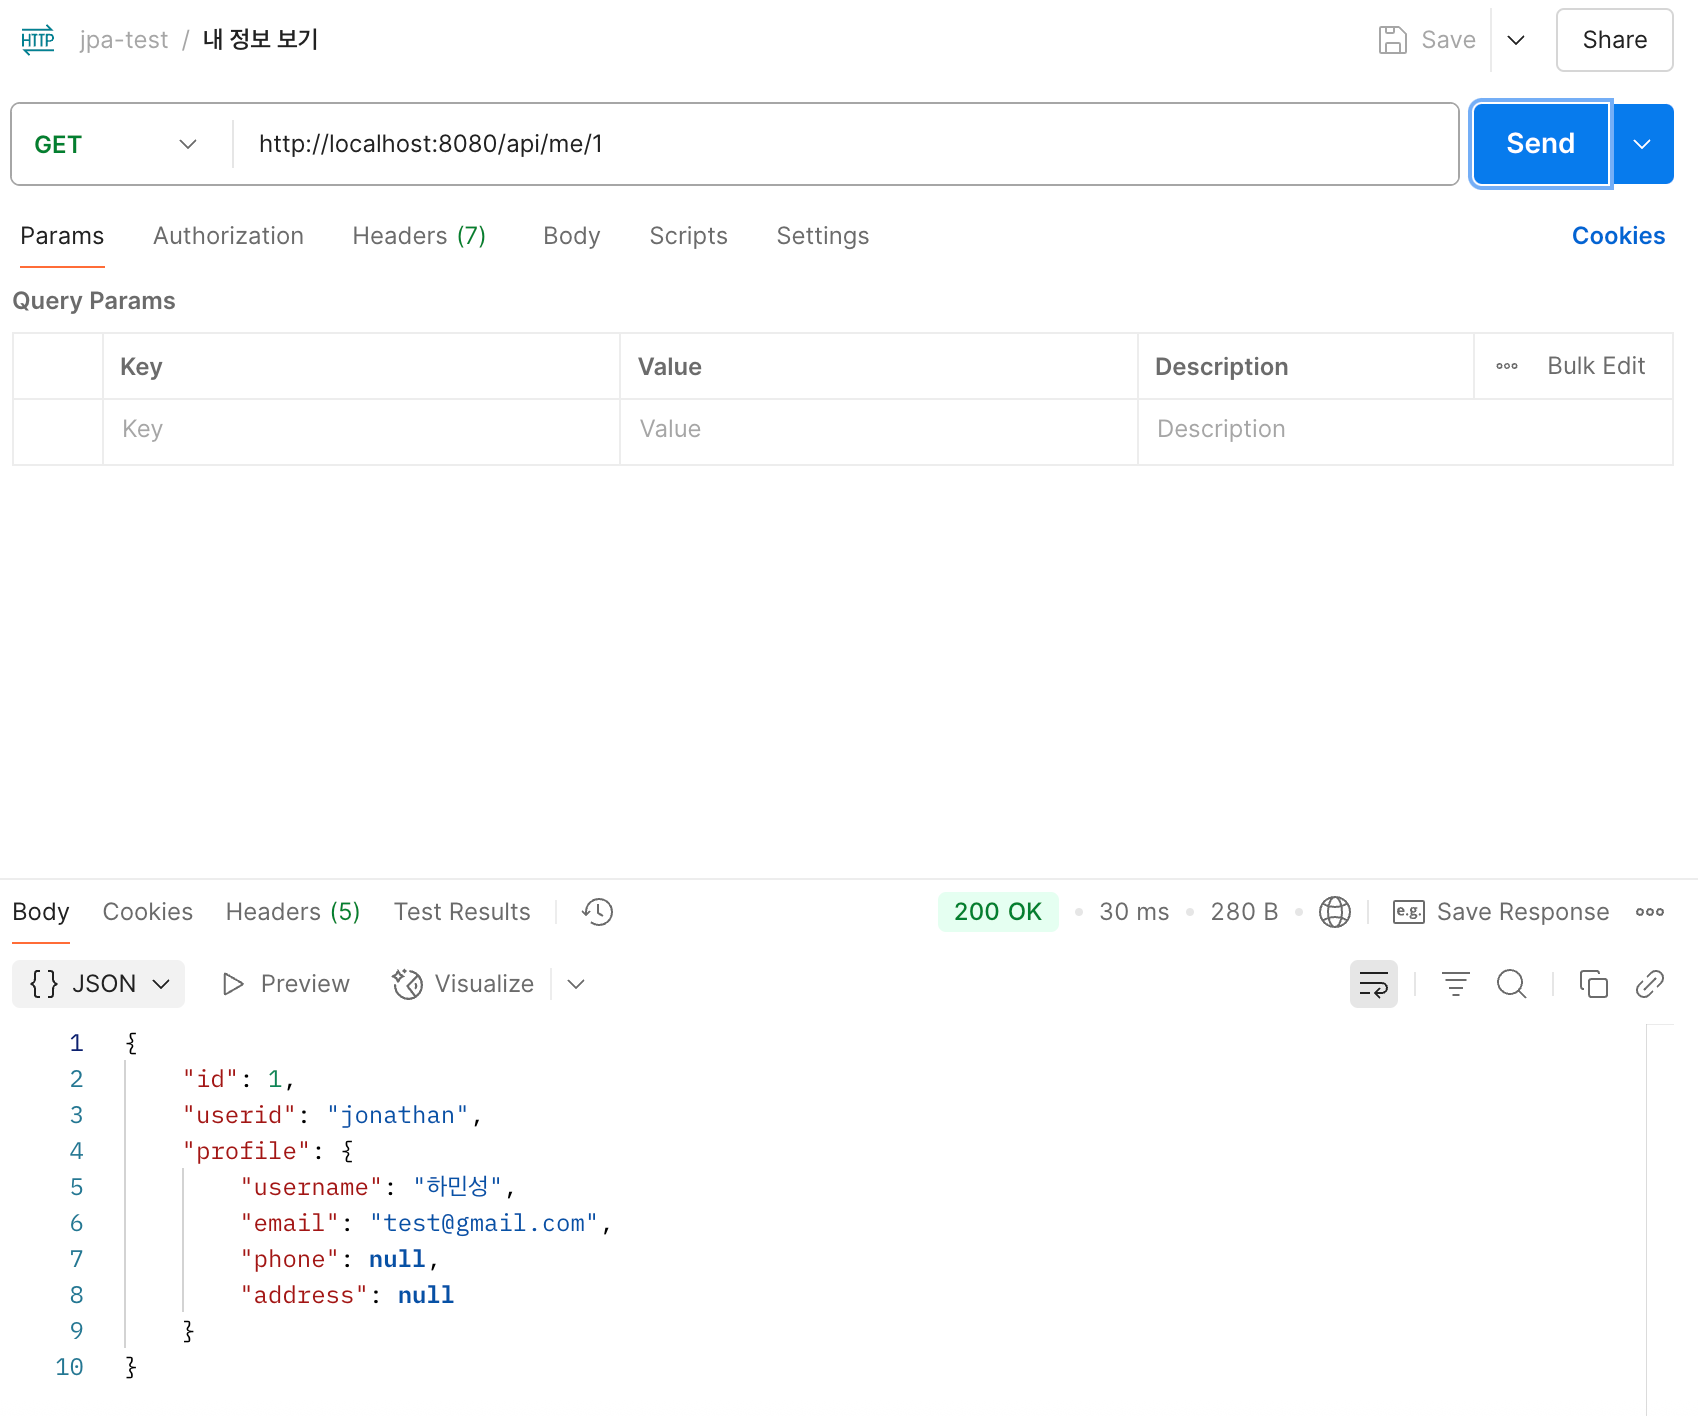Click the "test@gmail.com" value in response
This screenshot has width=1698, height=1416.
pos(484,1223)
